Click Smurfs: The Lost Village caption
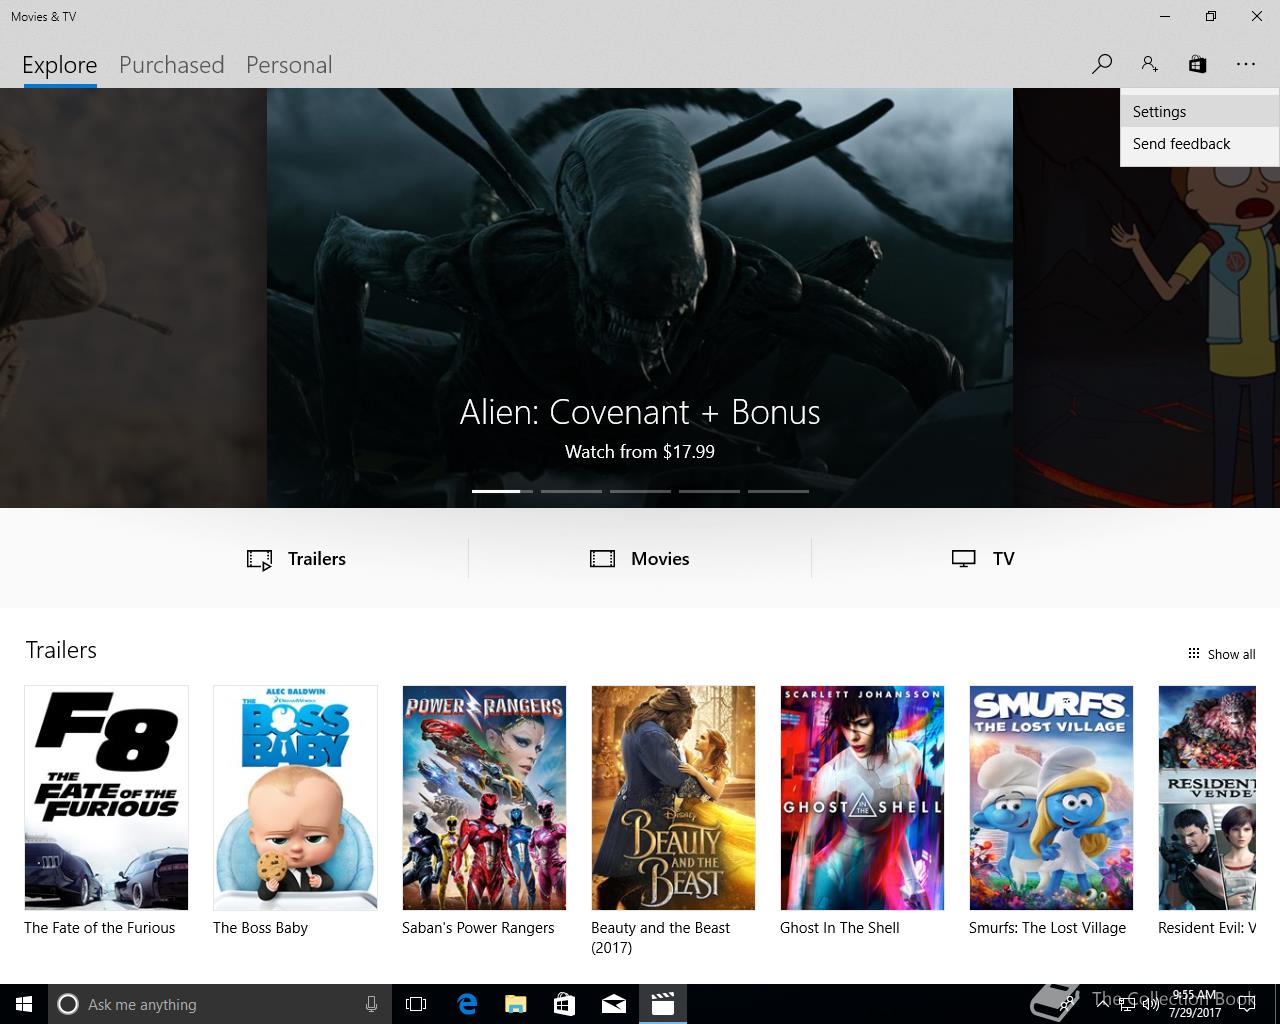The height and width of the screenshot is (1024, 1280). tap(1047, 928)
